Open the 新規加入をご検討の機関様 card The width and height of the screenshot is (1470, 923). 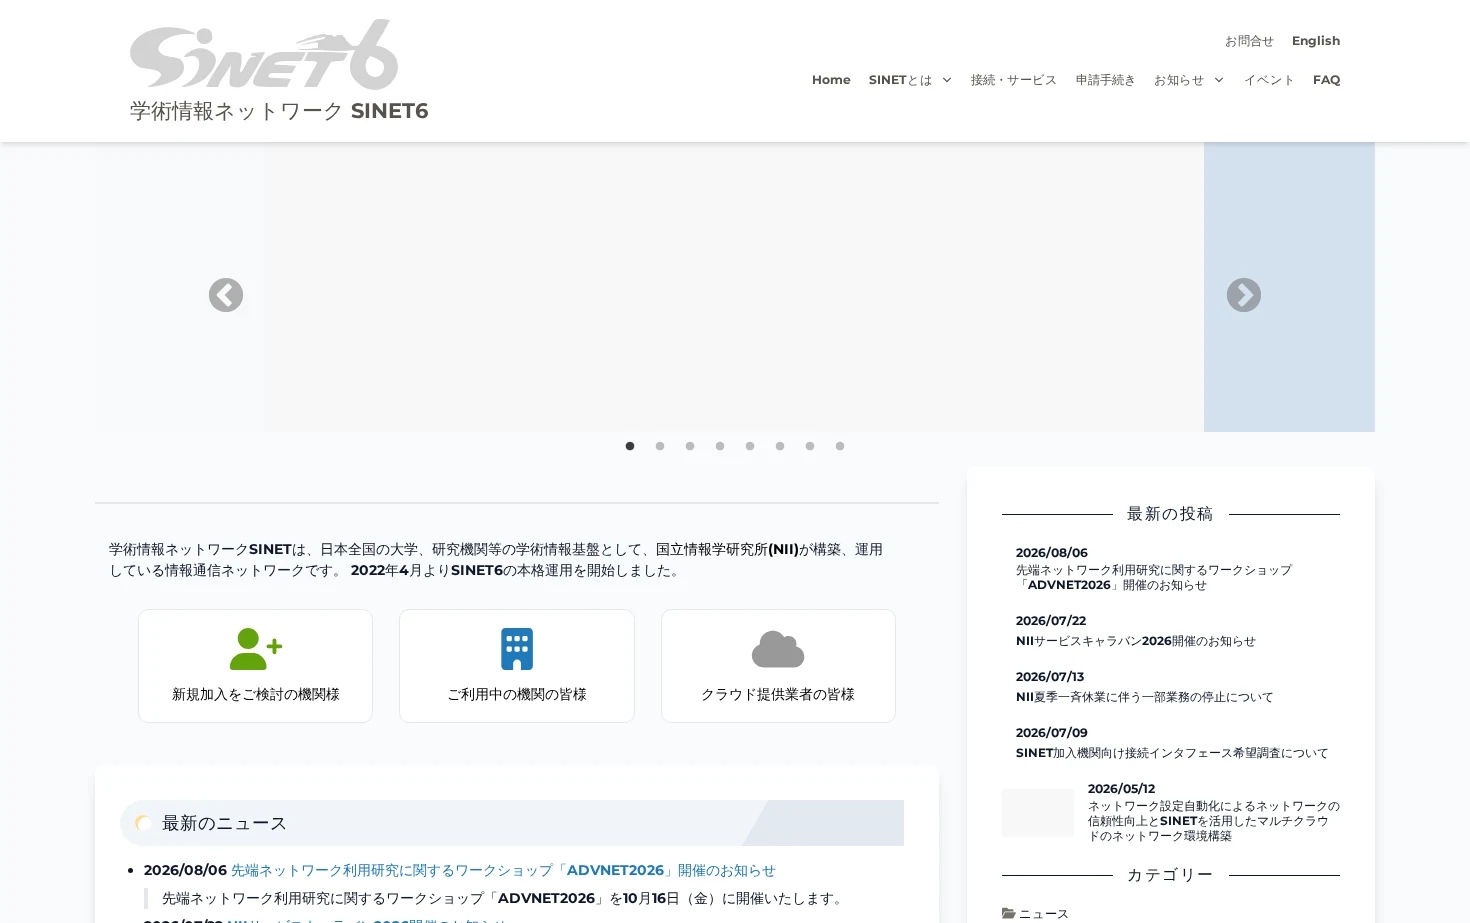(x=256, y=666)
